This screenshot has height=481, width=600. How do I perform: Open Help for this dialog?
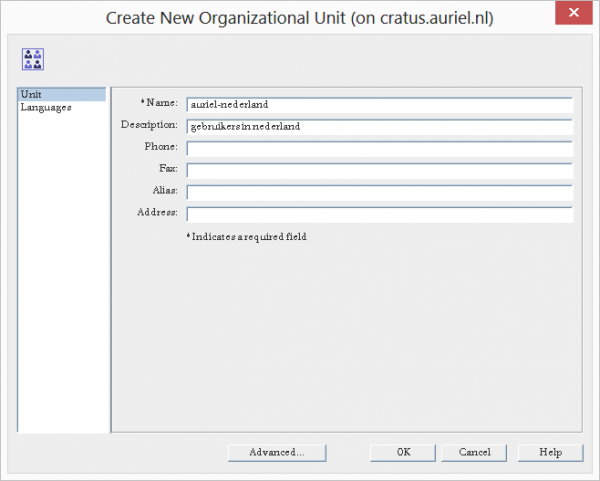point(550,452)
